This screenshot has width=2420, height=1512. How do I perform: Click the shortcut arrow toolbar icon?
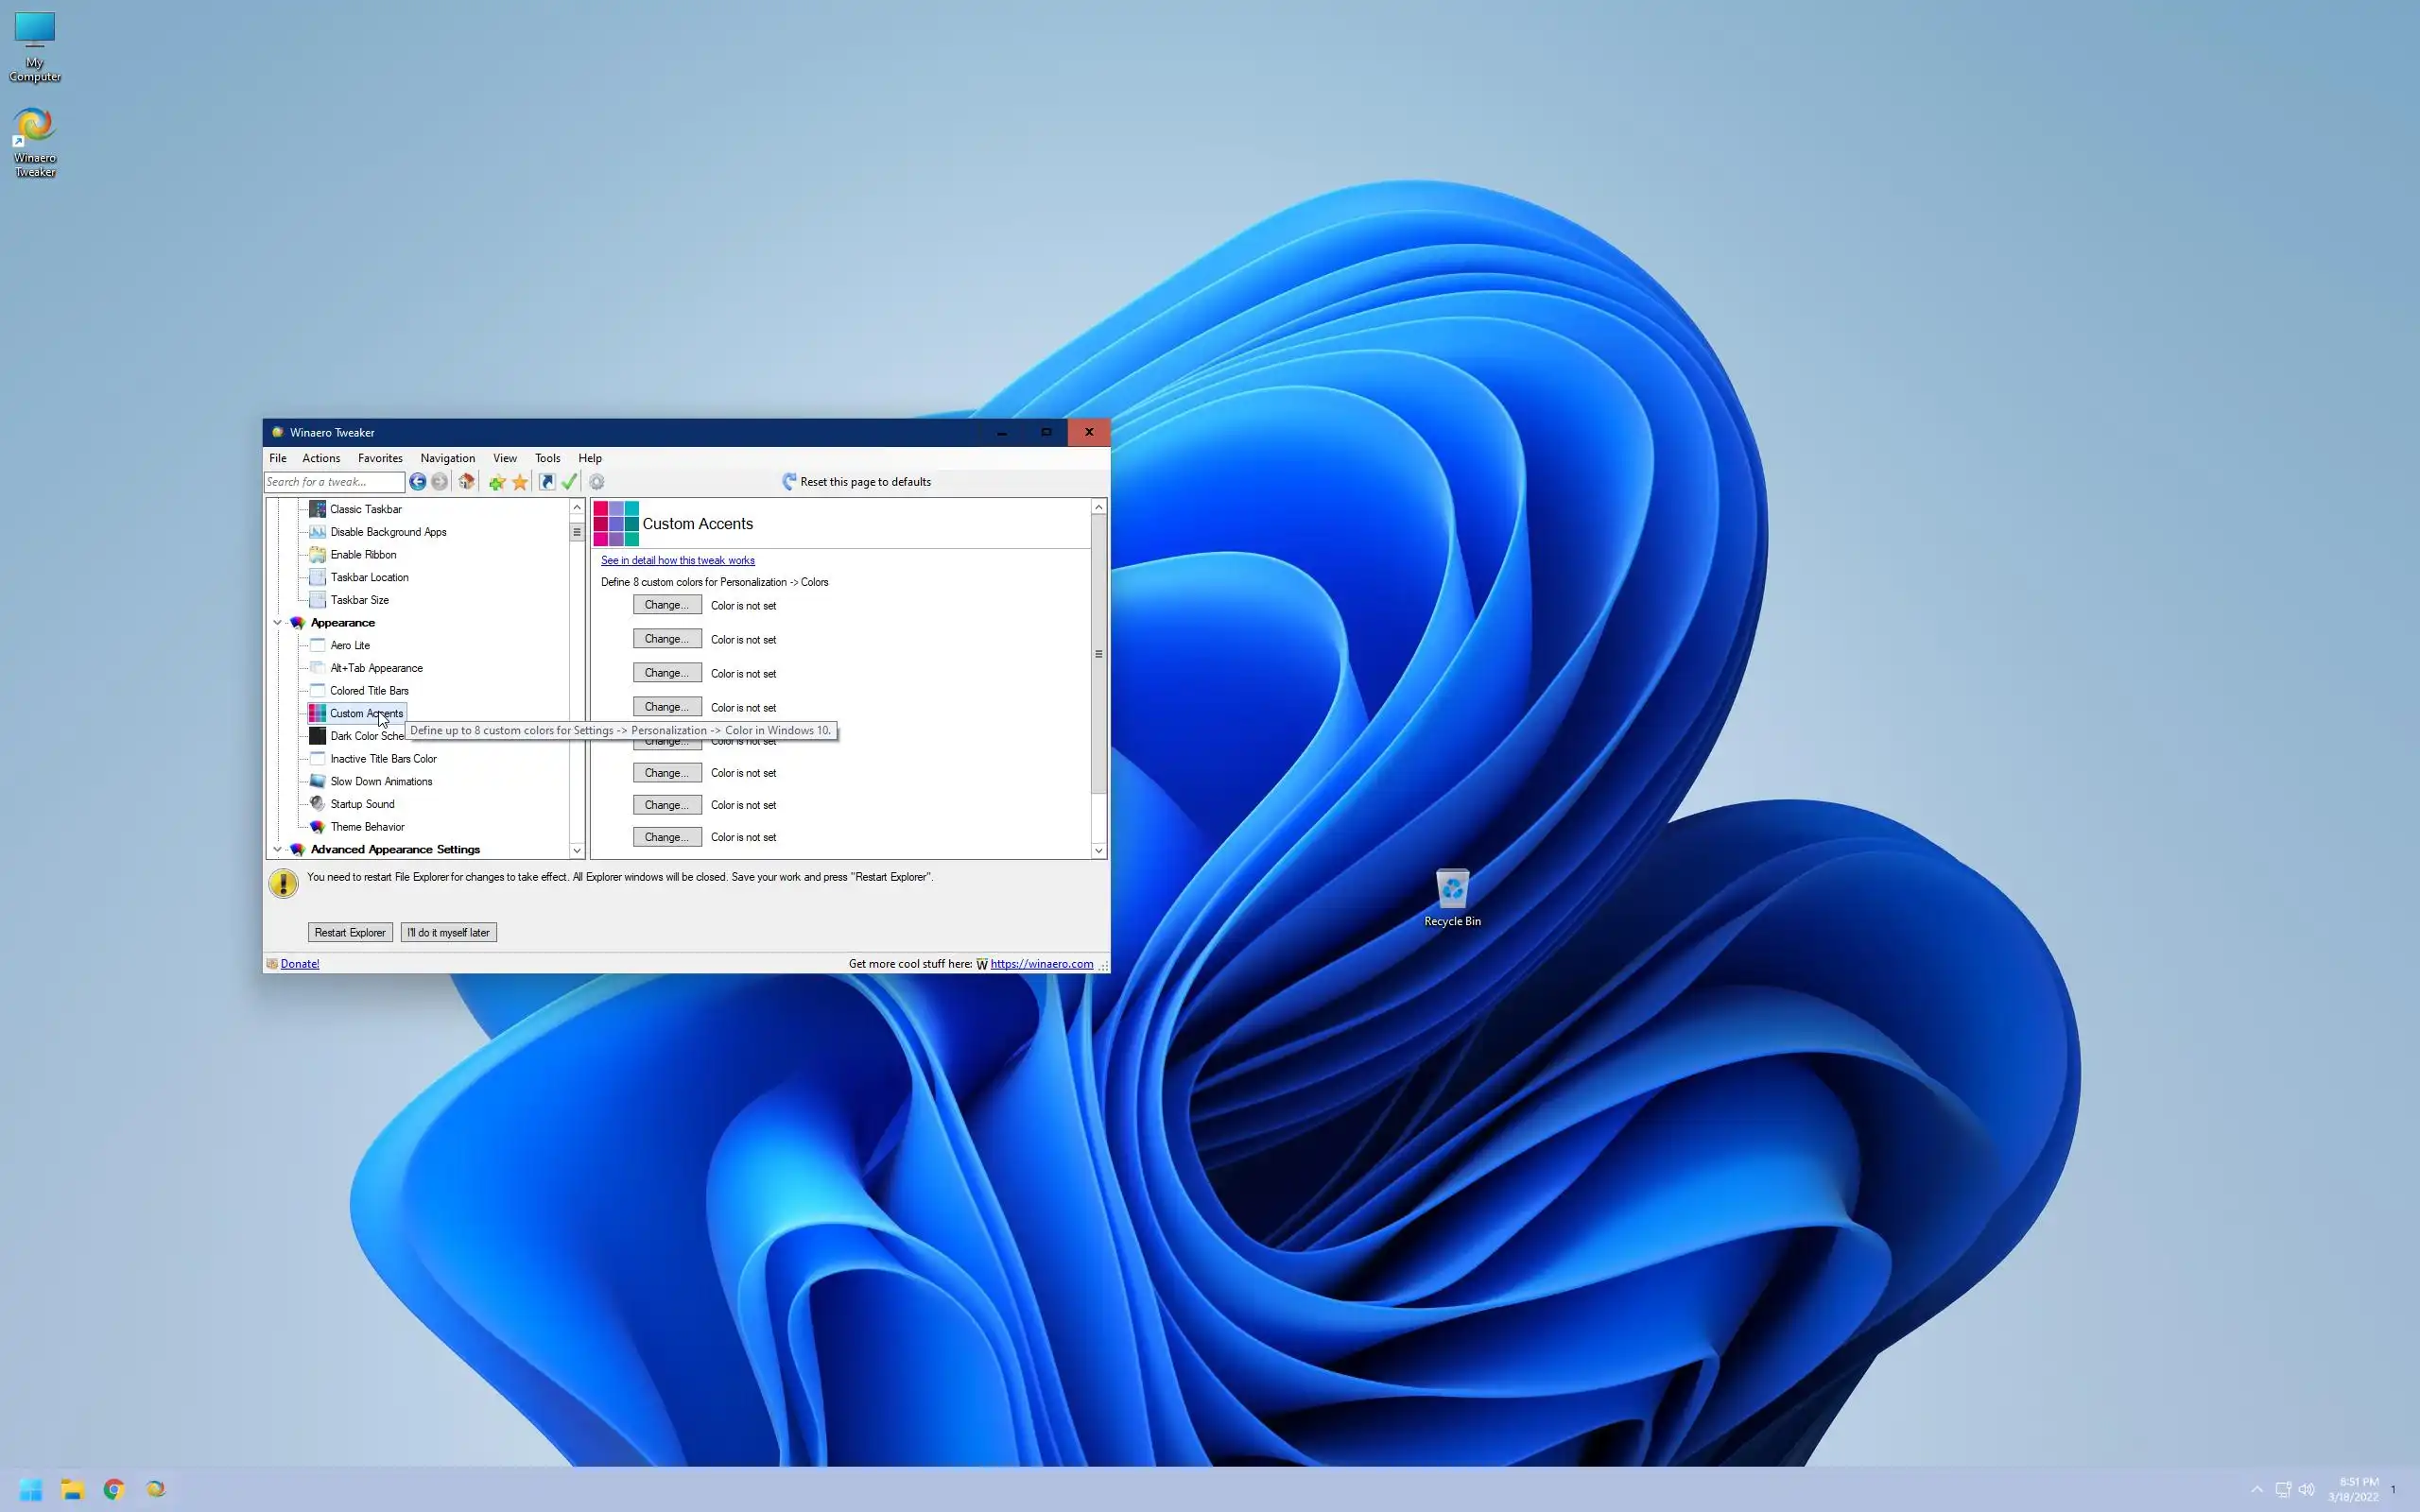click(x=547, y=482)
